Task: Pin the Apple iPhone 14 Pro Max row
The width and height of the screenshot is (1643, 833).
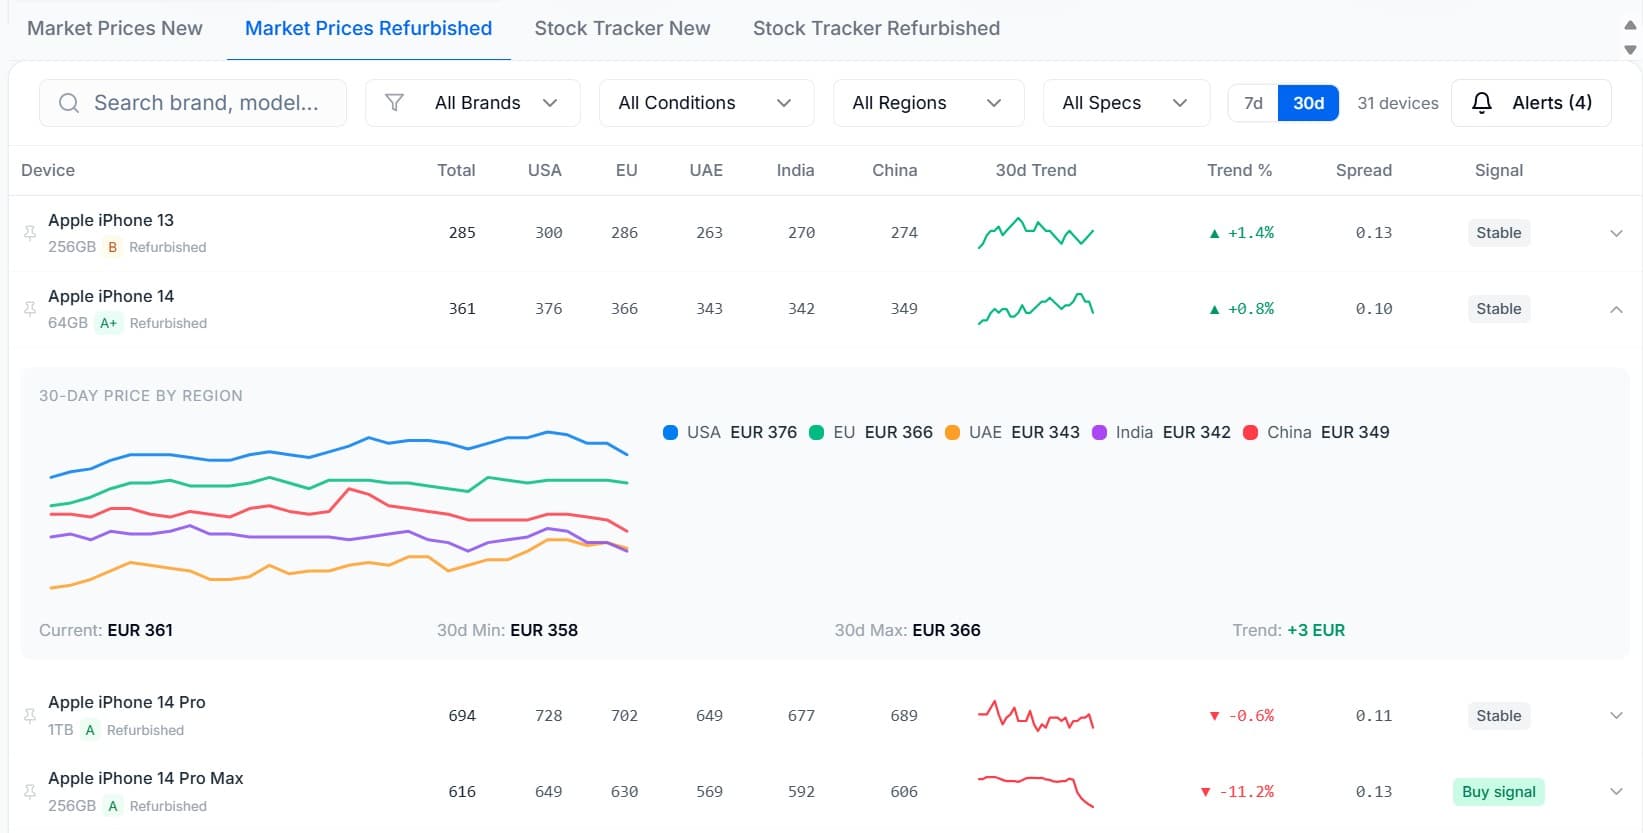Action: 30,792
